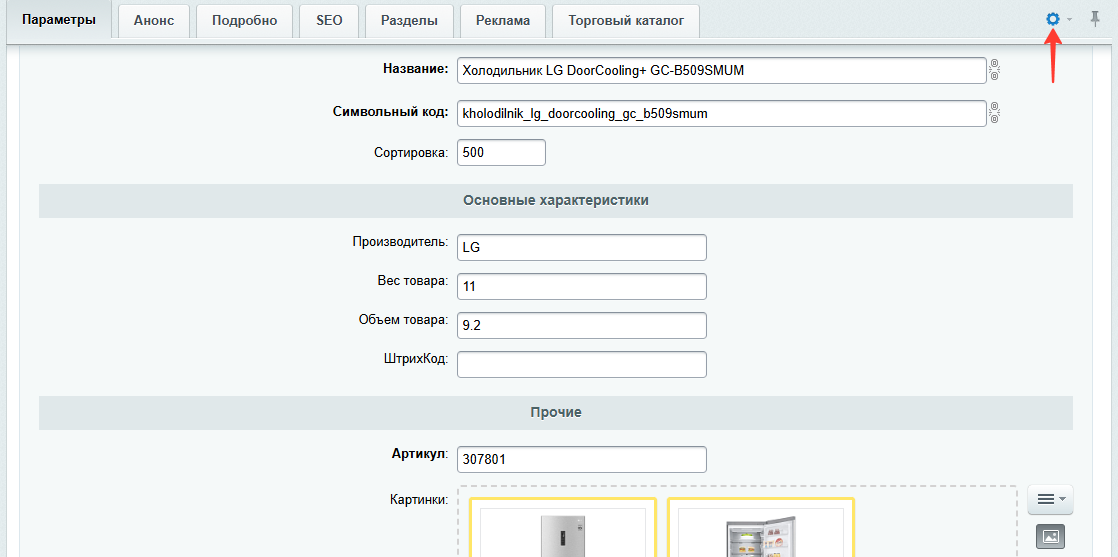Pin the form with the pin icon

click(1095, 19)
